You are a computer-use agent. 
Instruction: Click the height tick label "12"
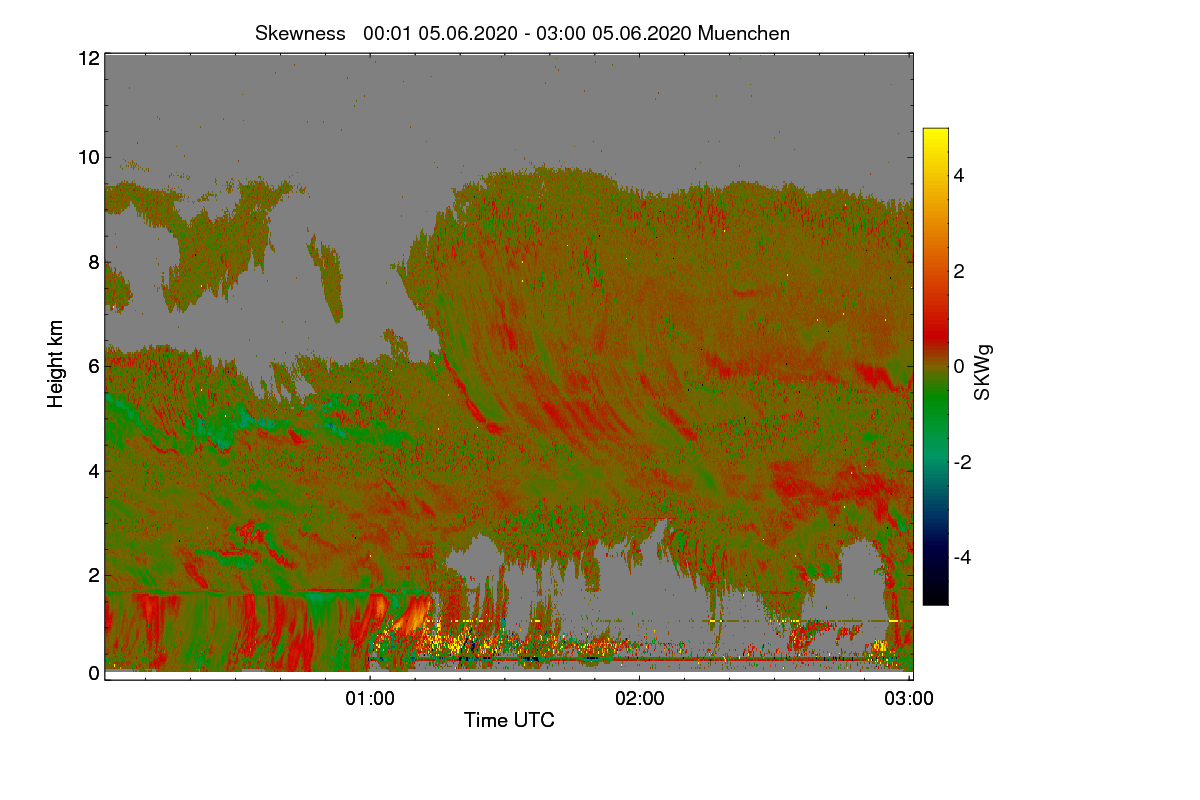(88, 58)
